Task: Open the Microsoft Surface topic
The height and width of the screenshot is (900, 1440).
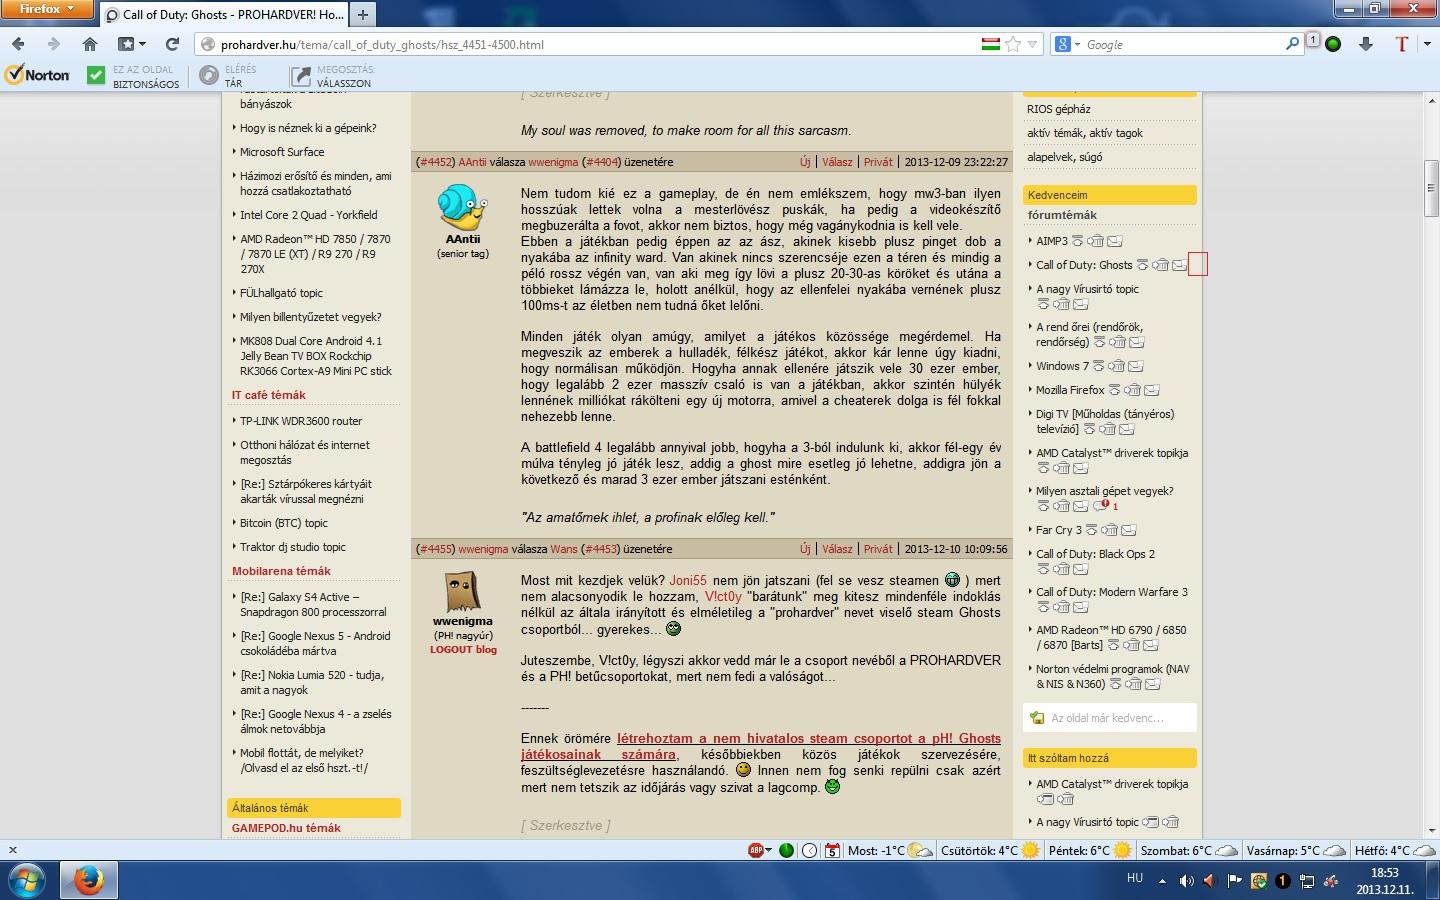Action: click(282, 152)
